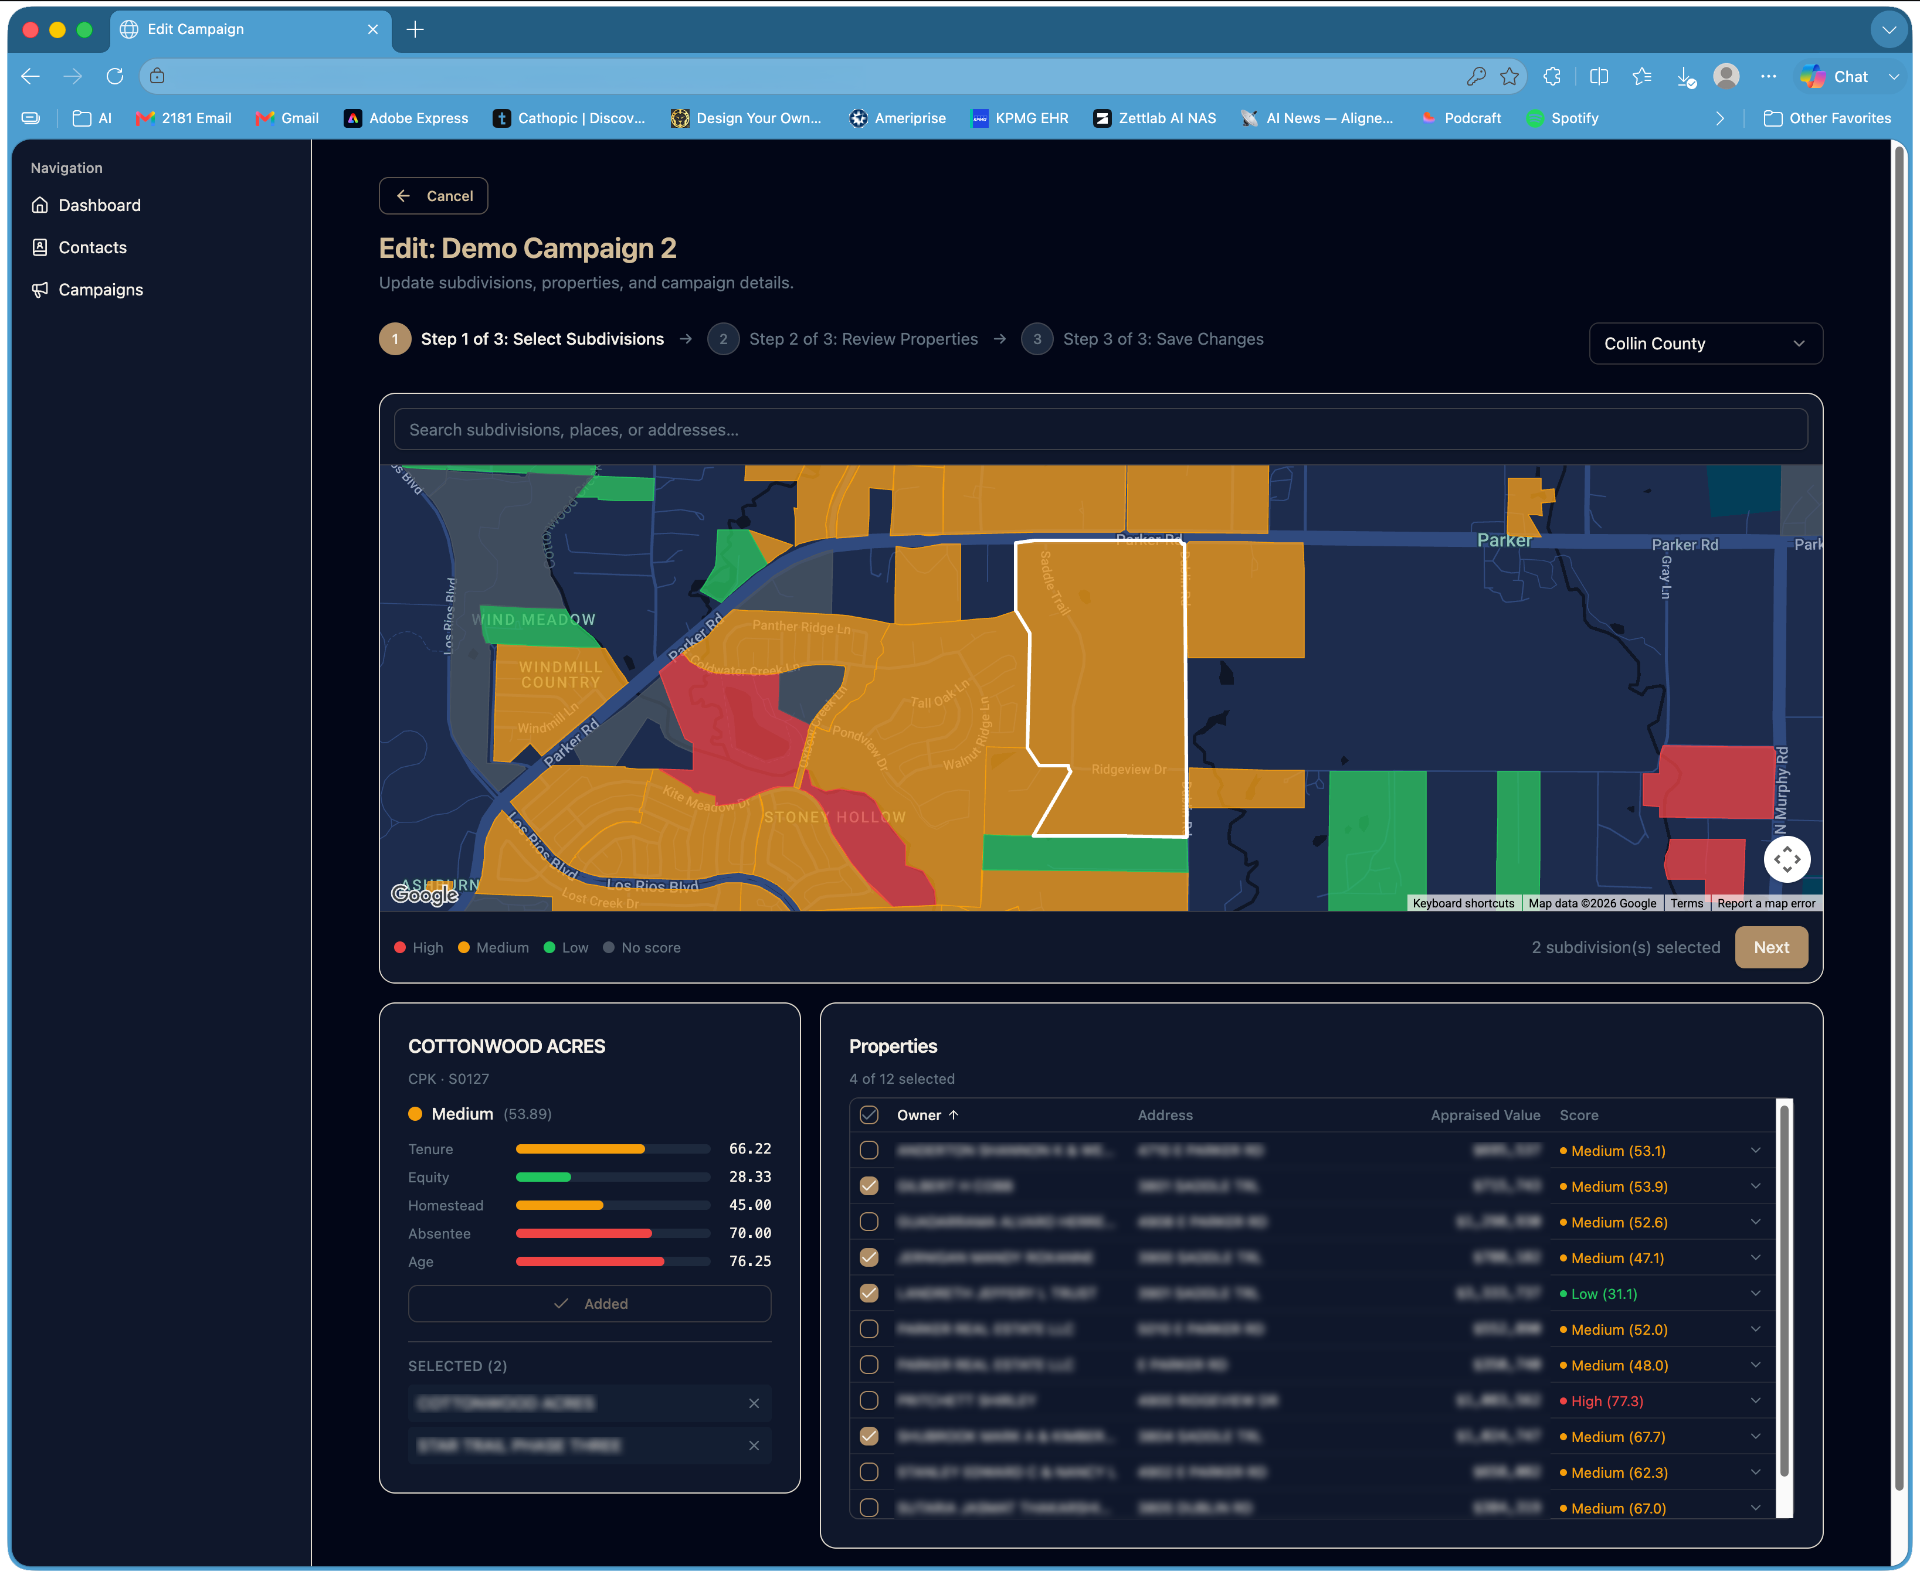Open browser extensions icon

pyautogui.click(x=1552, y=76)
